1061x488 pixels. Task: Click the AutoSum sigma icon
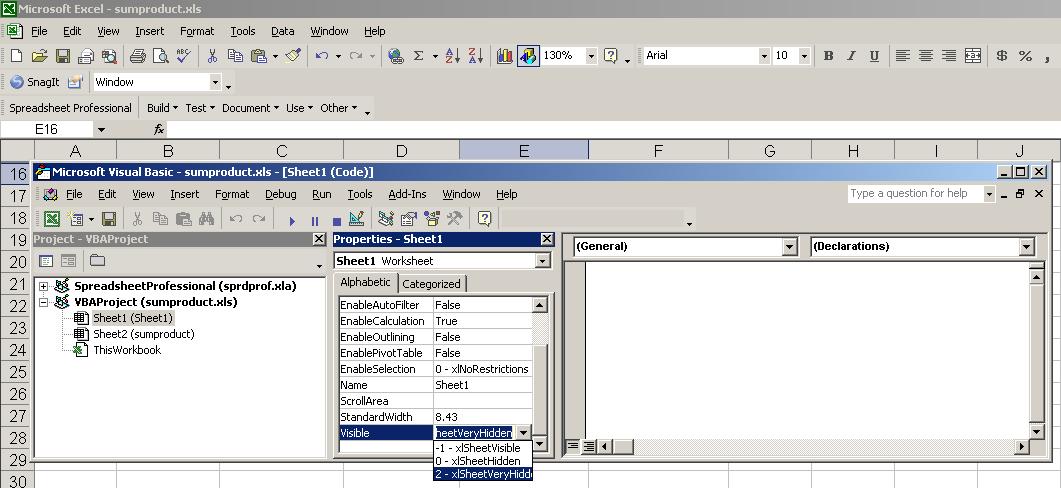click(x=419, y=56)
